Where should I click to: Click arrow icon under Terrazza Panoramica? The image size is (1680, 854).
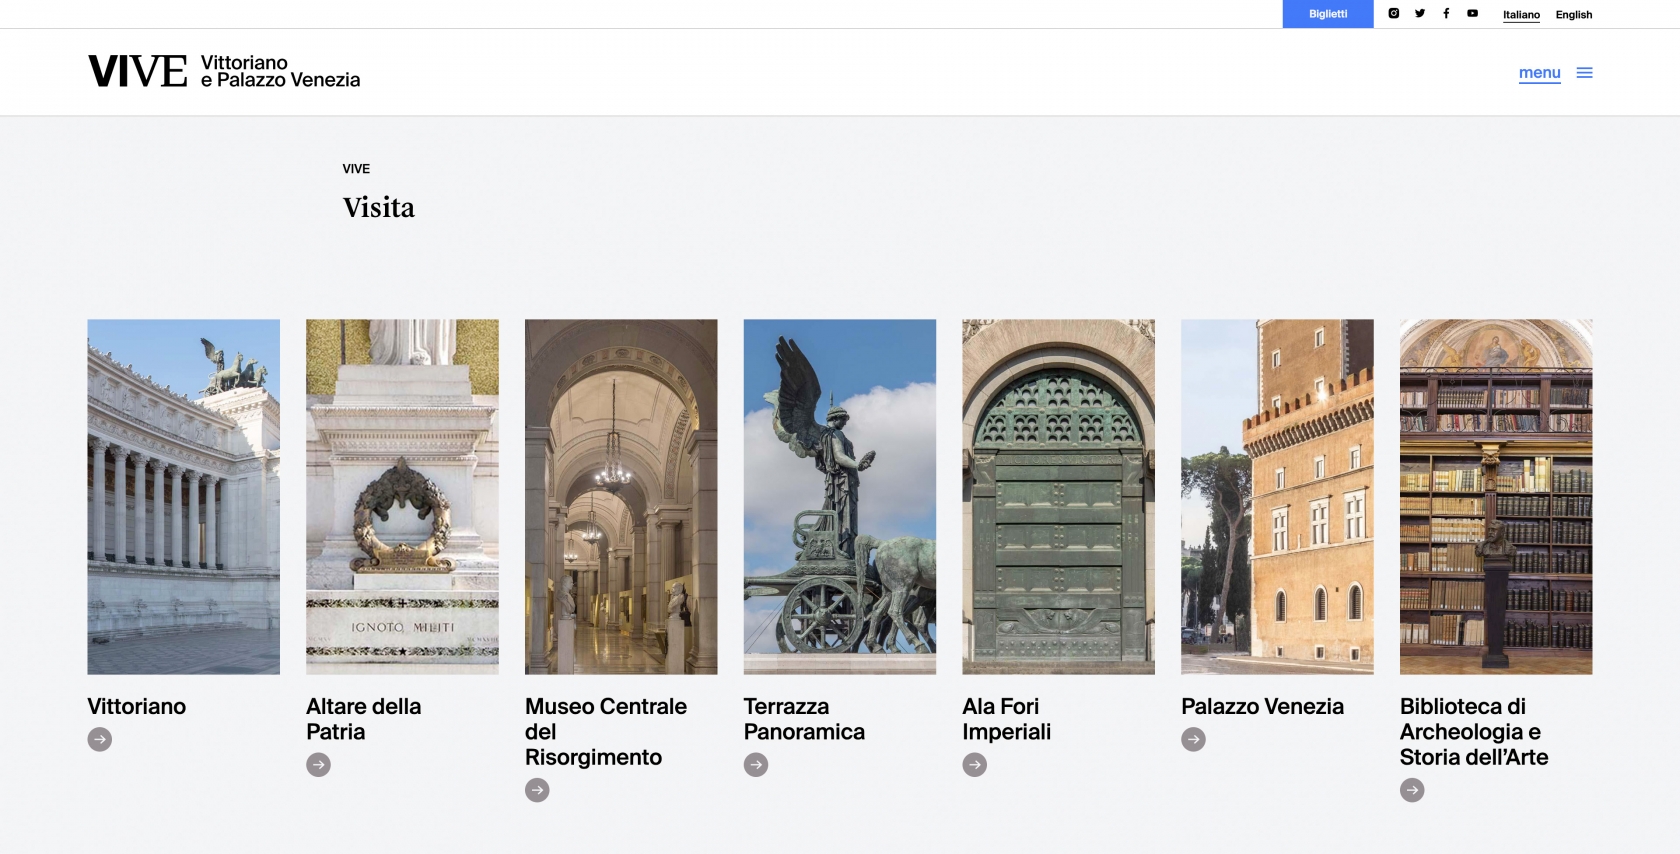(756, 765)
